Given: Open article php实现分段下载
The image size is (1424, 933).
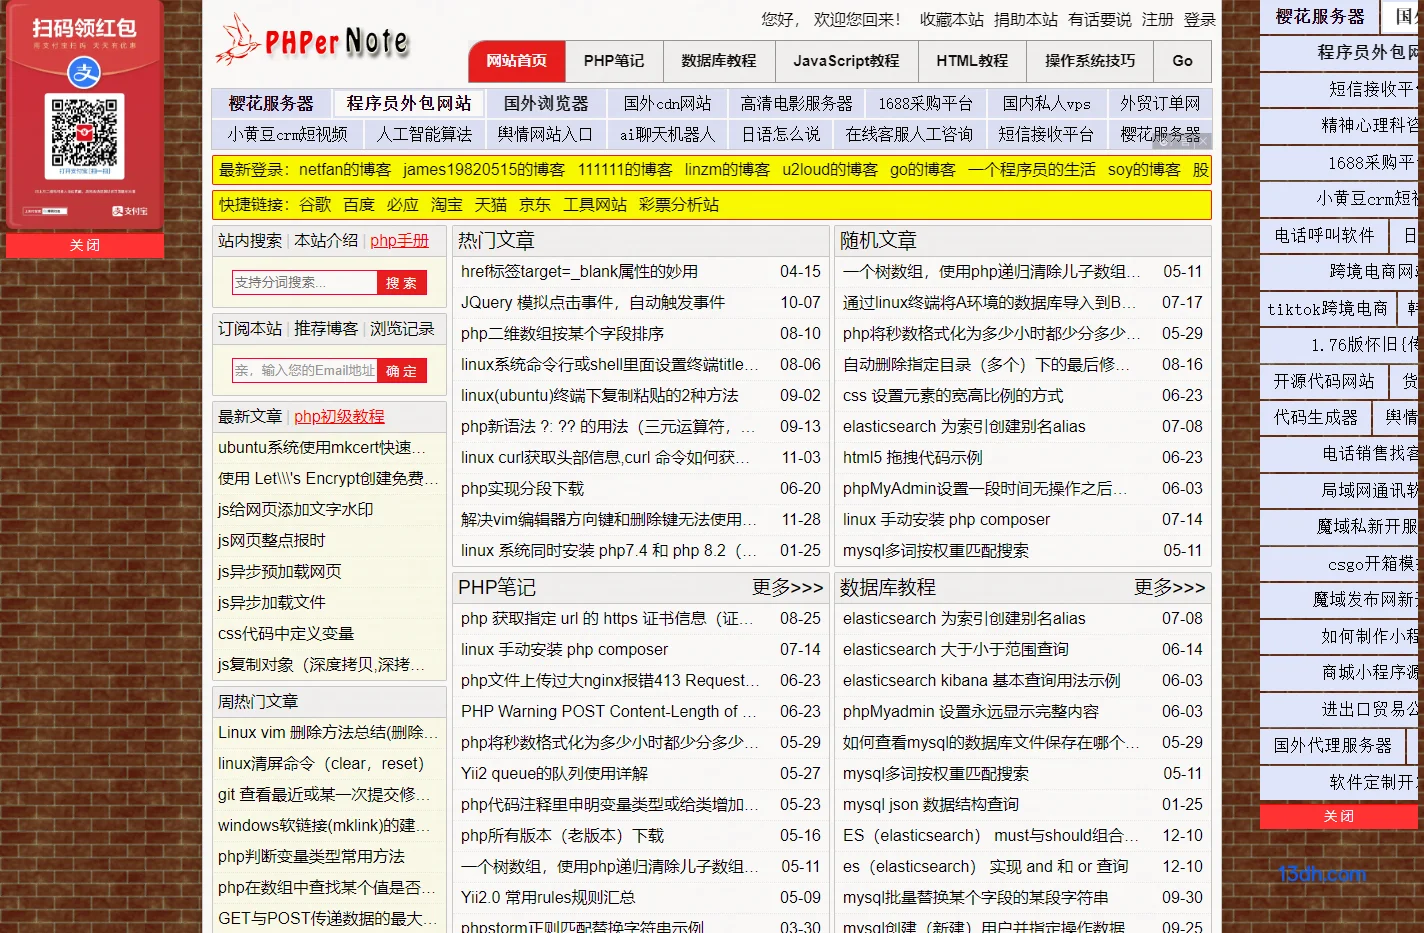Looking at the screenshot, I should [x=522, y=489].
